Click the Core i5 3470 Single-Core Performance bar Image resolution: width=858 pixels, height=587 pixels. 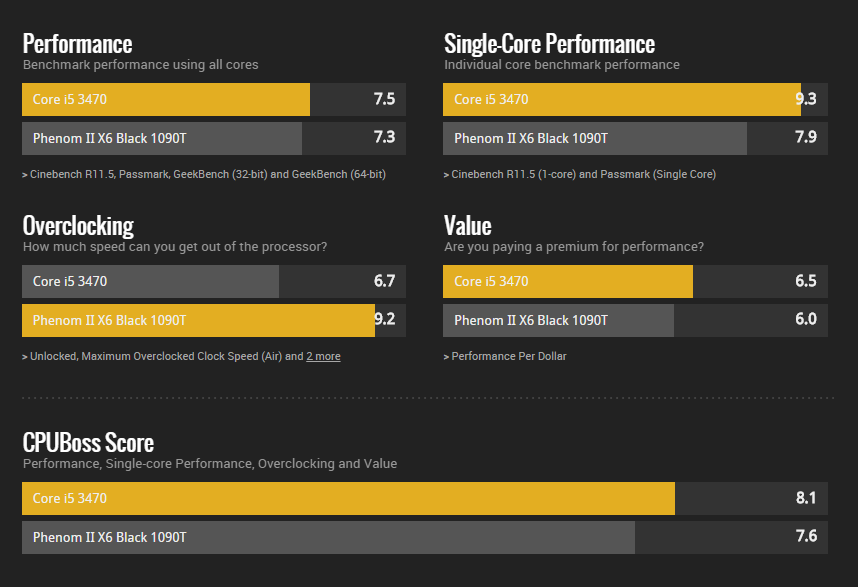[635, 100]
